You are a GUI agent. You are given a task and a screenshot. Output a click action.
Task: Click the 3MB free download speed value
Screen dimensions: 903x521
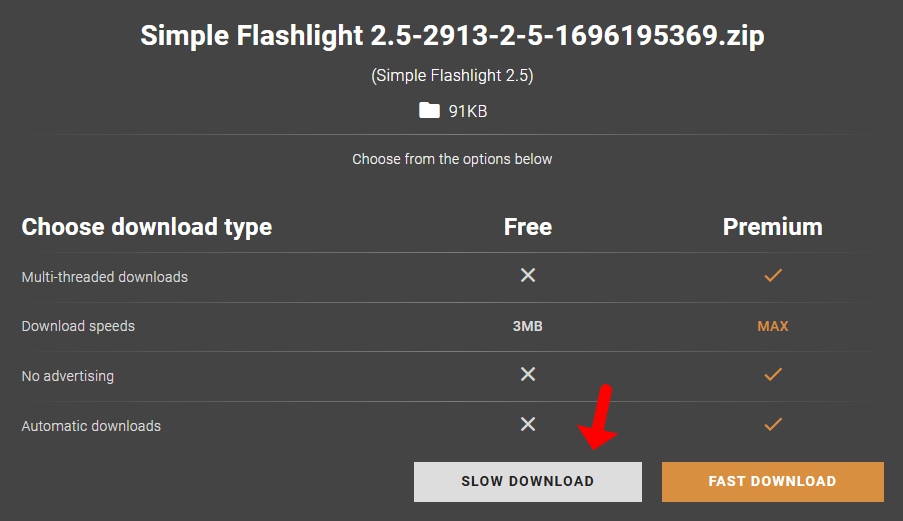[528, 326]
